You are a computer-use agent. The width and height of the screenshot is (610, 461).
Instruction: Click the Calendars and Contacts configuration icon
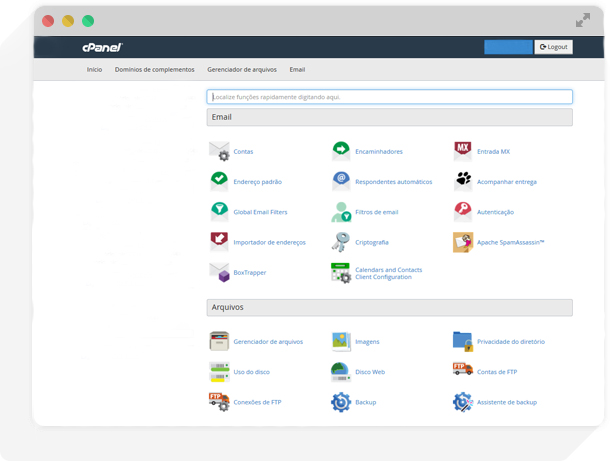coord(341,273)
